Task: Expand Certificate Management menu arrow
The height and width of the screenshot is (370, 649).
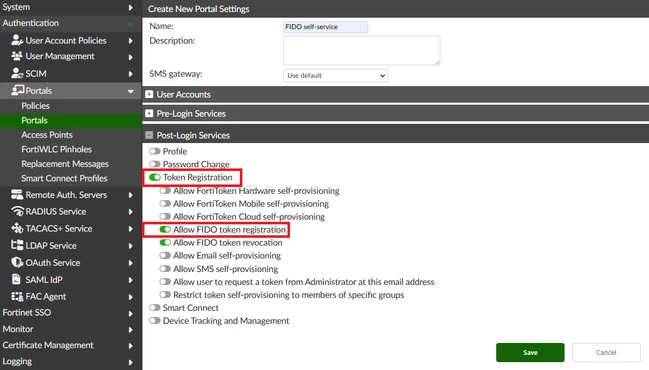Action: point(130,346)
